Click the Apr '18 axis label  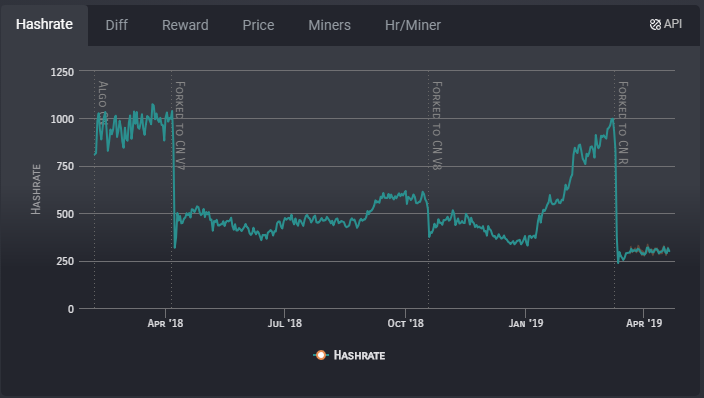point(165,323)
